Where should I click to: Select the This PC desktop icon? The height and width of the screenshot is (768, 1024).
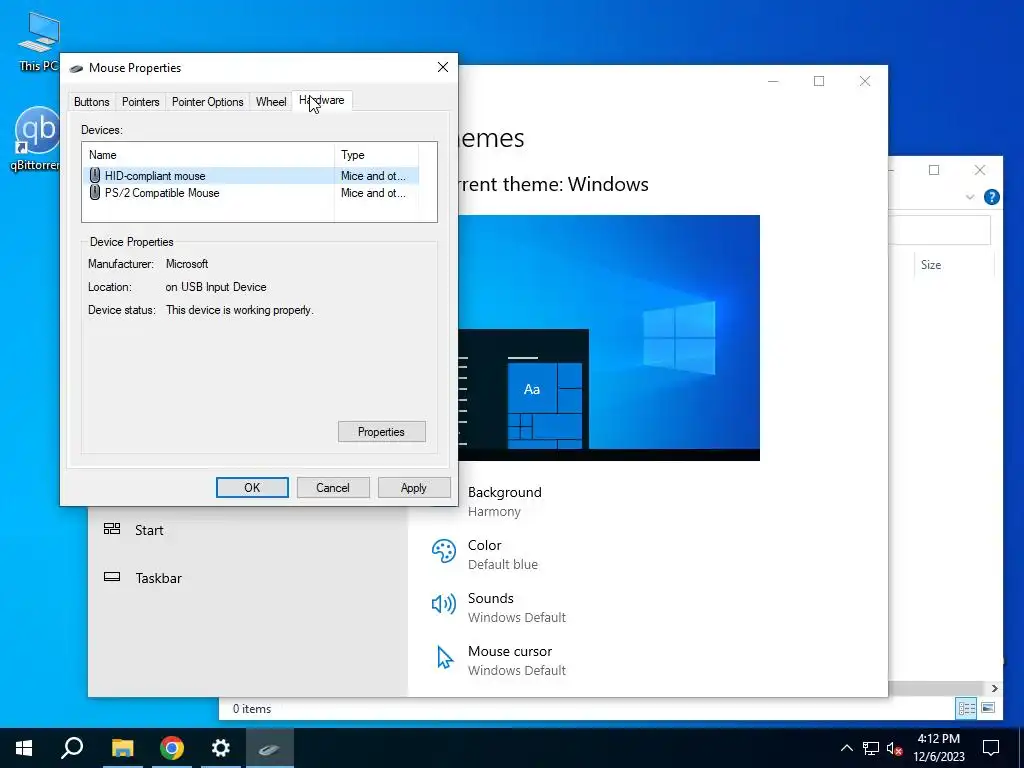[x=38, y=42]
